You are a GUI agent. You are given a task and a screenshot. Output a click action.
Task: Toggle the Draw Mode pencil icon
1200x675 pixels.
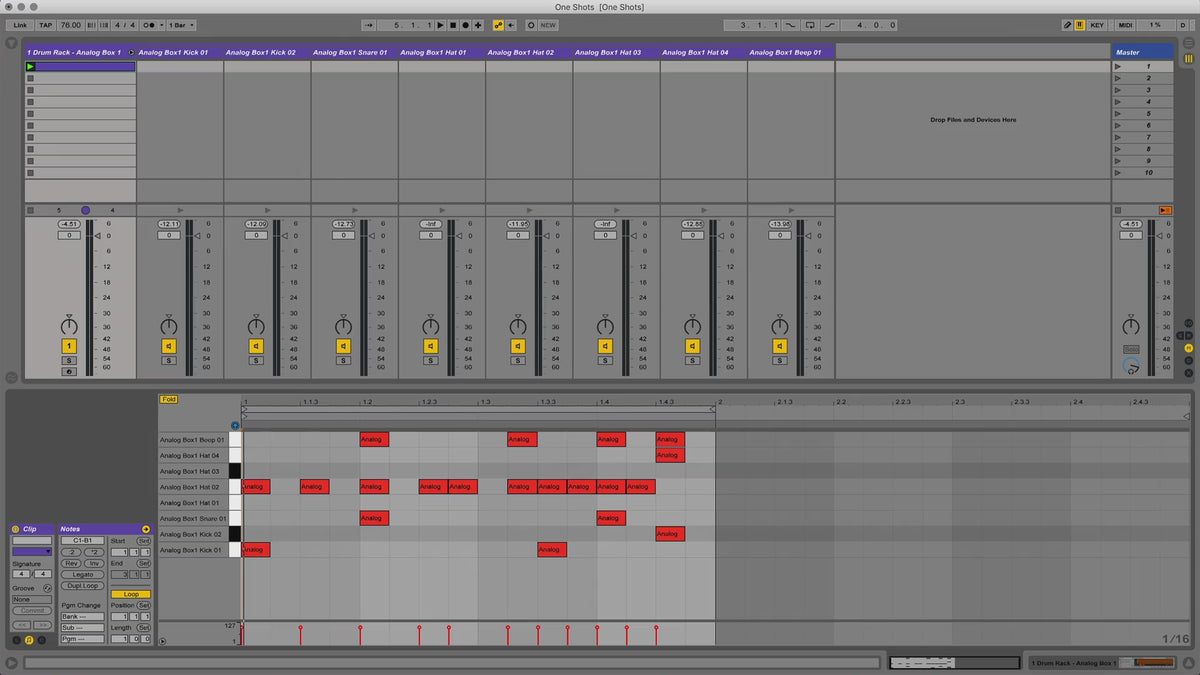pos(1067,25)
